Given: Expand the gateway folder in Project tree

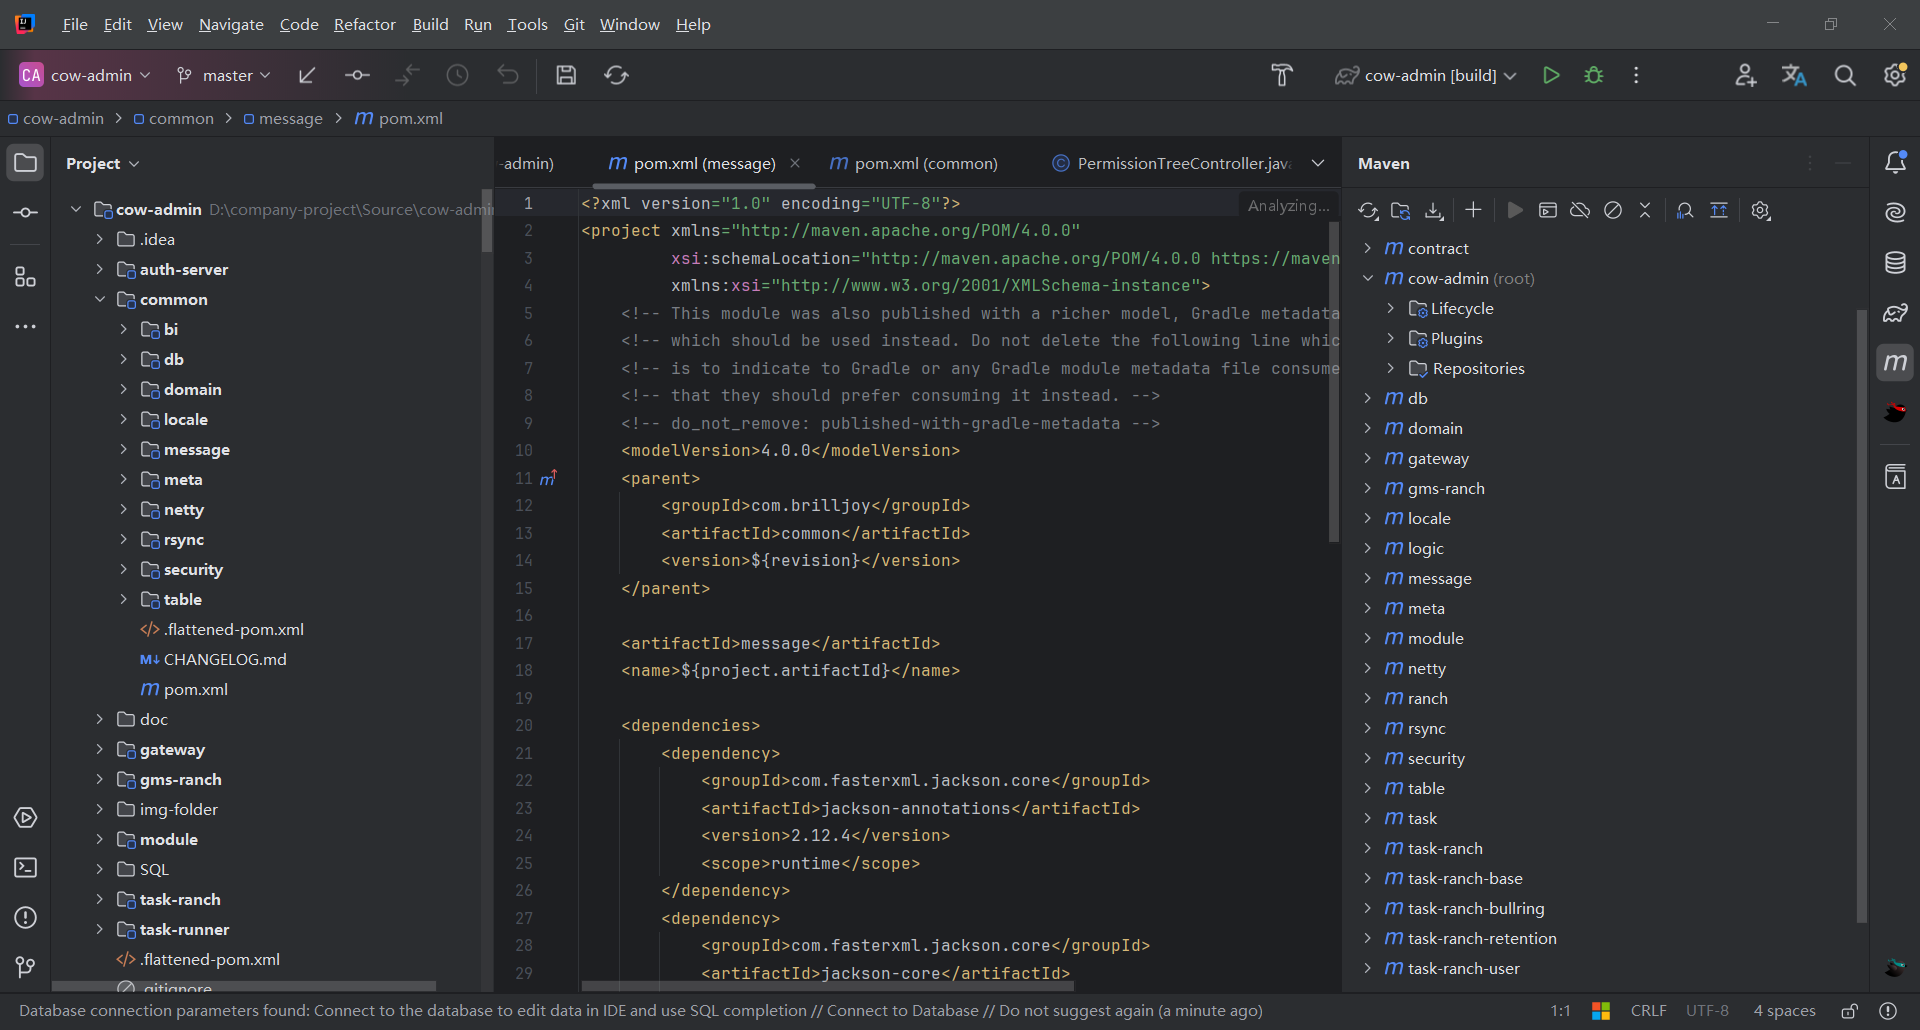Looking at the screenshot, I should click(x=99, y=749).
